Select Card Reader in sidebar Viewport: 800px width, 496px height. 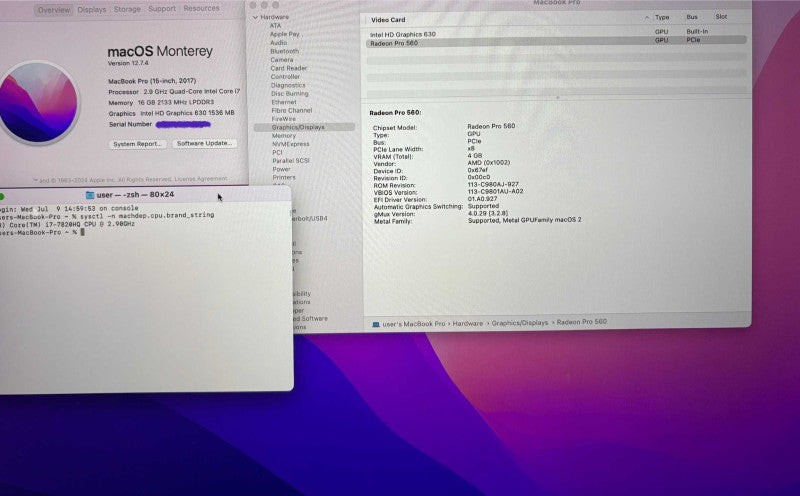pyautogui.click(x=289, y=68)
